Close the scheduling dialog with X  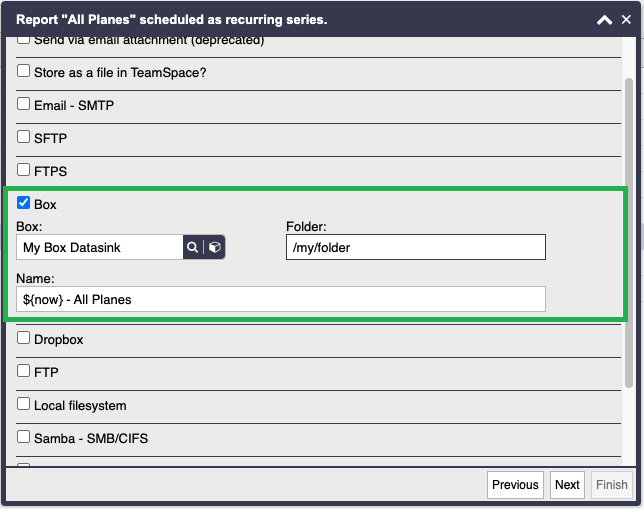click(626, 19)
